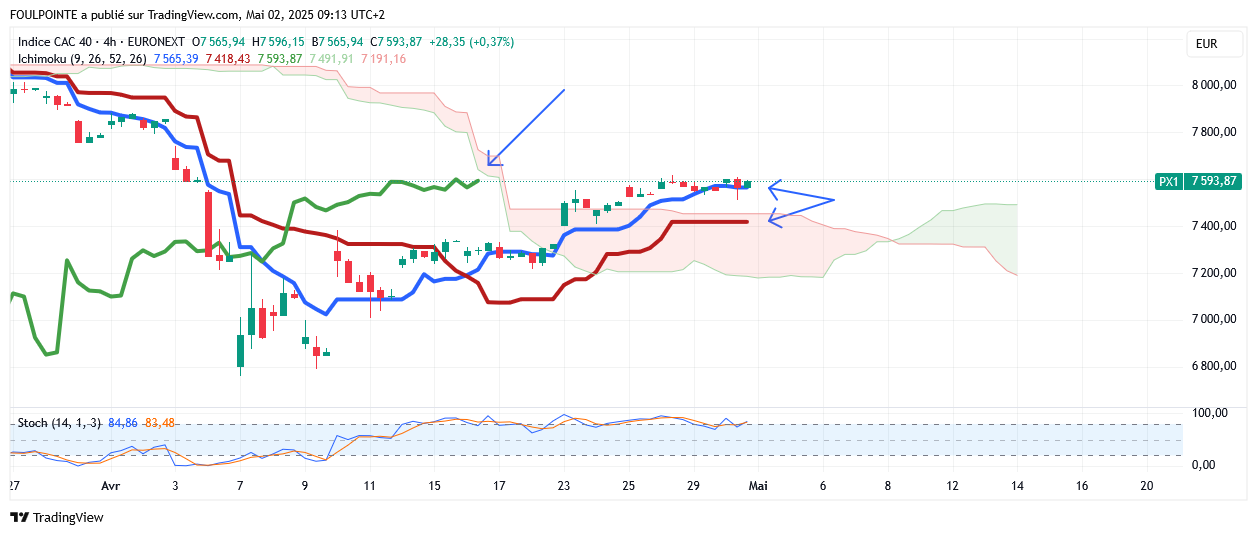Click the change value +28,35 (+0,37%)

pyautogui.click(x=472, y=42)
